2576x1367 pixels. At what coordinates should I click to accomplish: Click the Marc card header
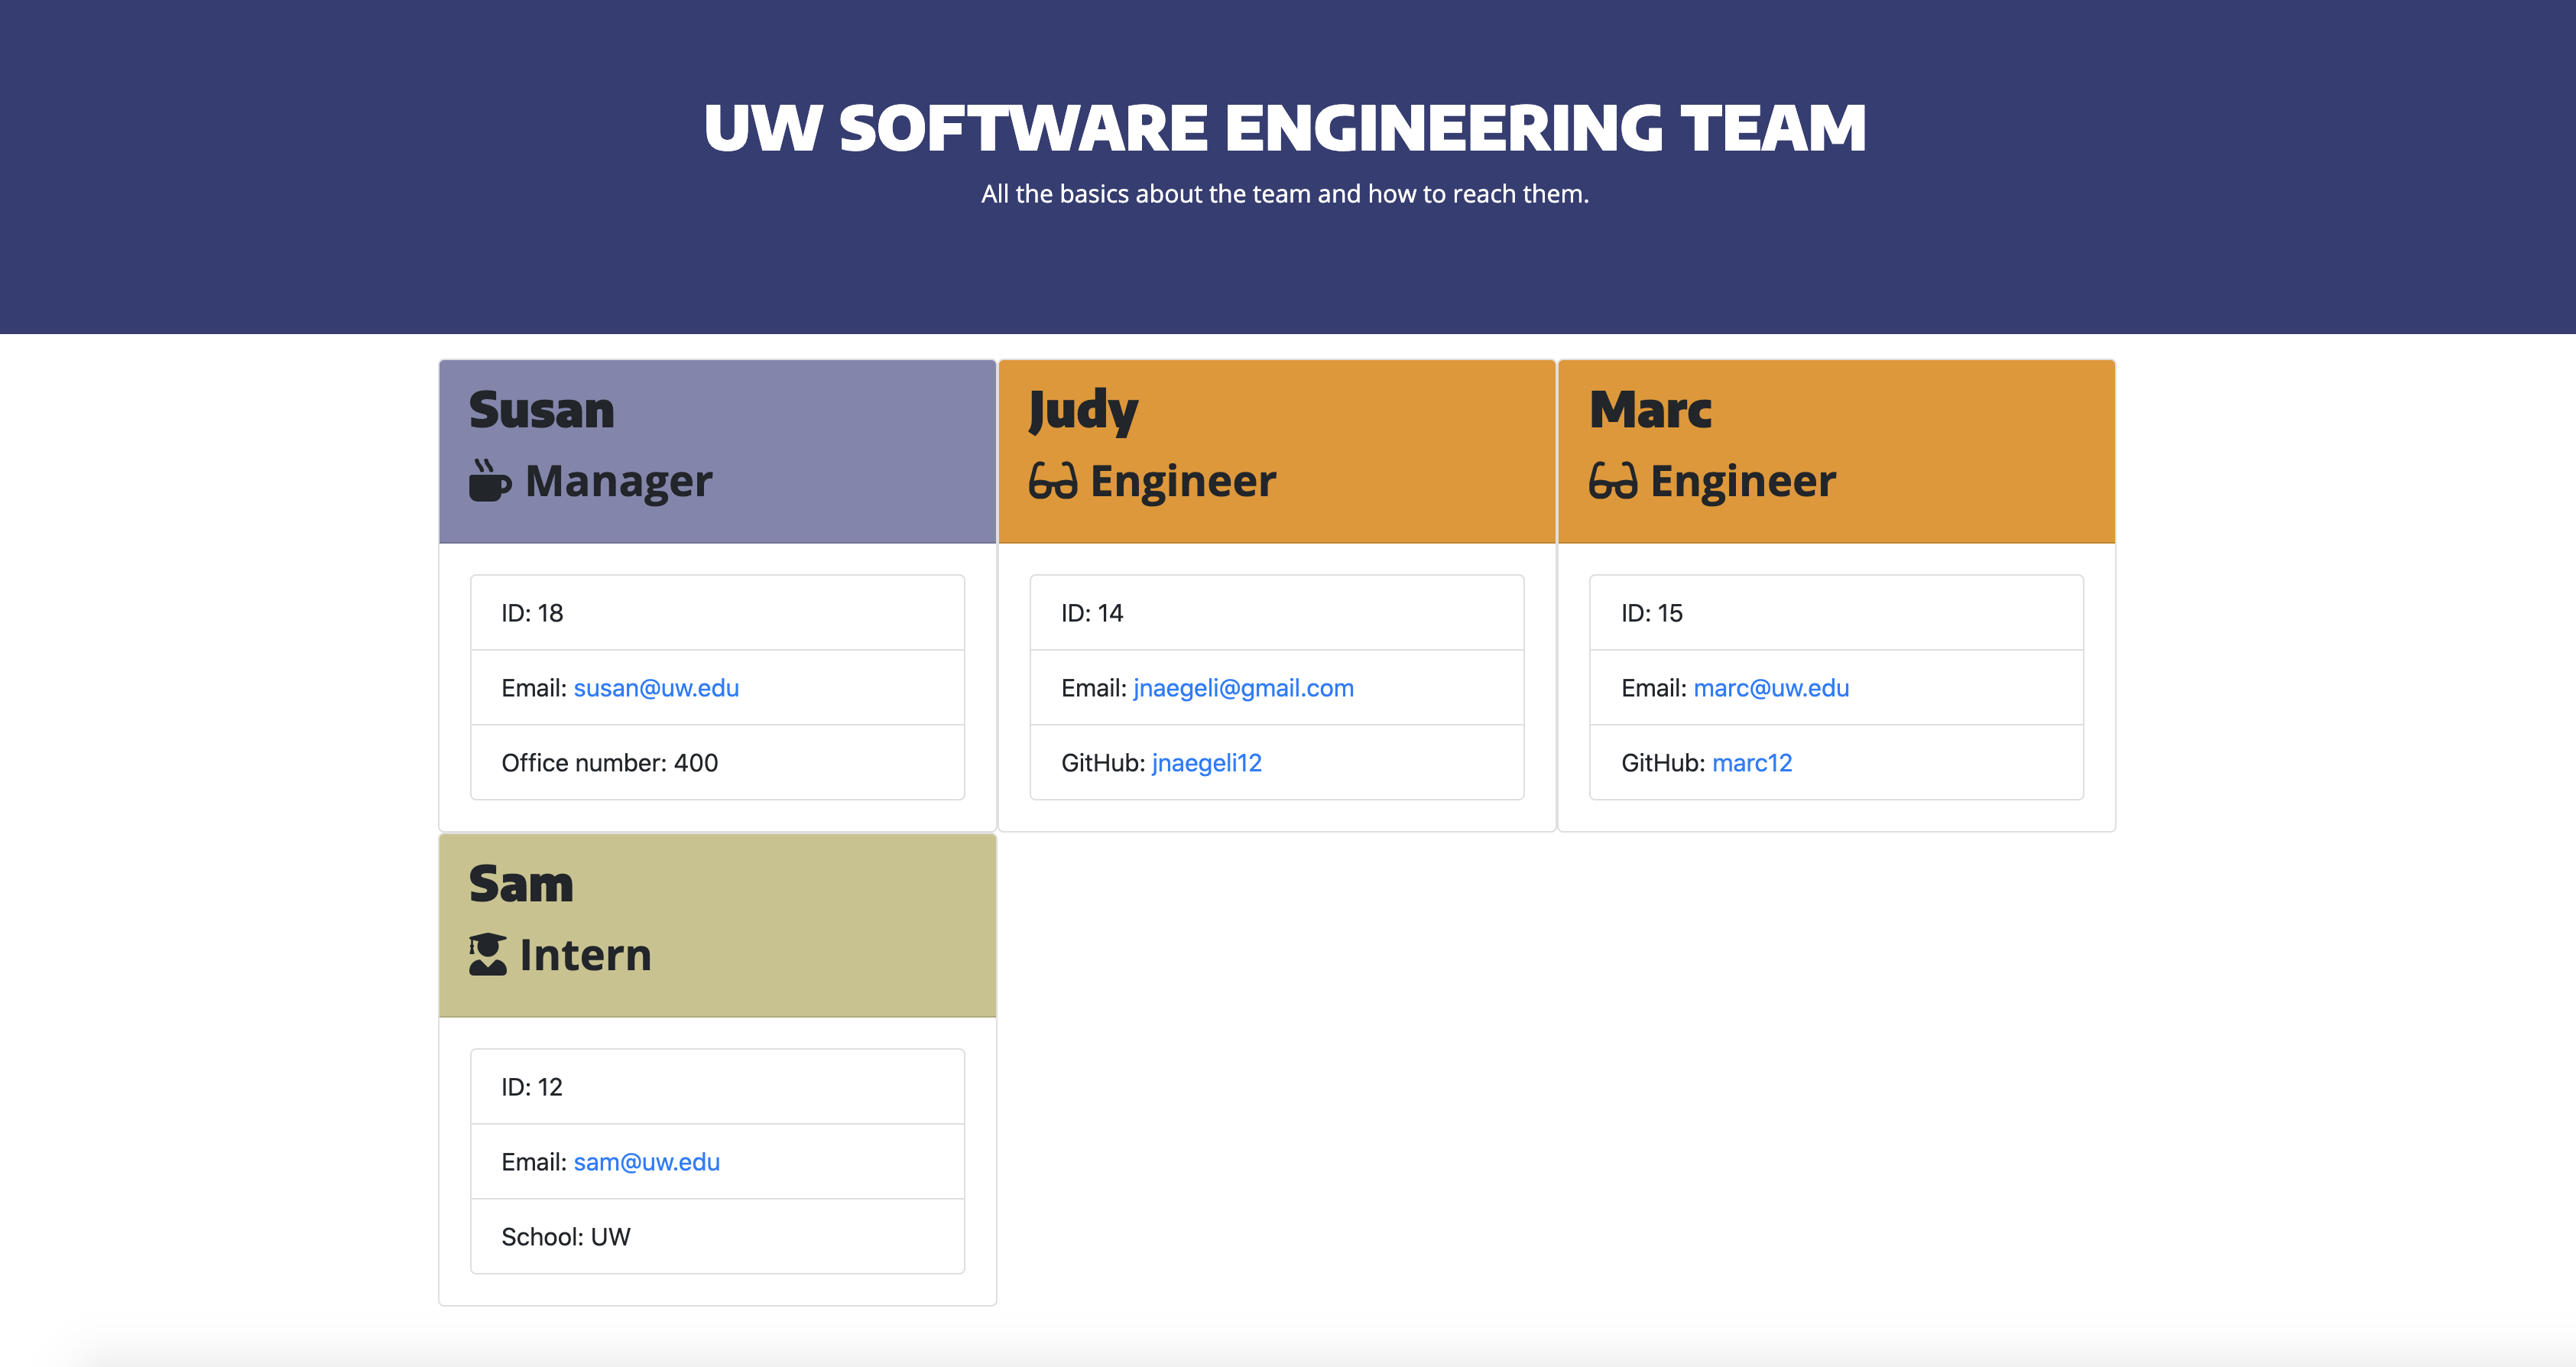[x=1835, y=450]
